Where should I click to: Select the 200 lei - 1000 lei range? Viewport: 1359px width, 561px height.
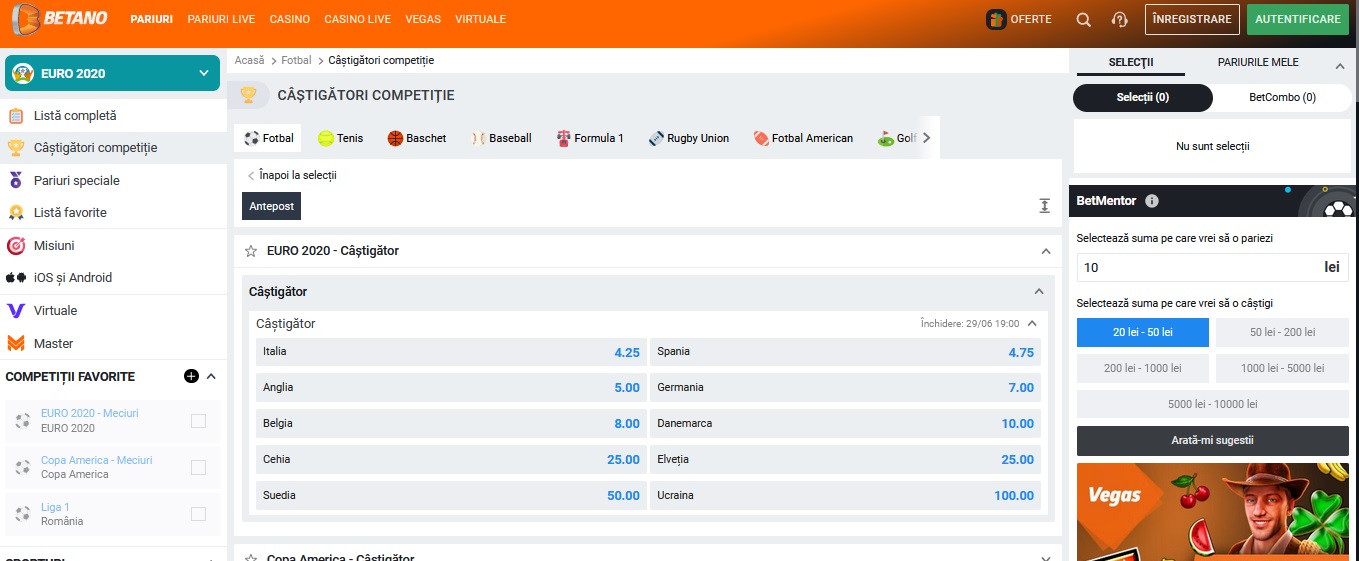pyautogui.click(x=1143, y=368)
